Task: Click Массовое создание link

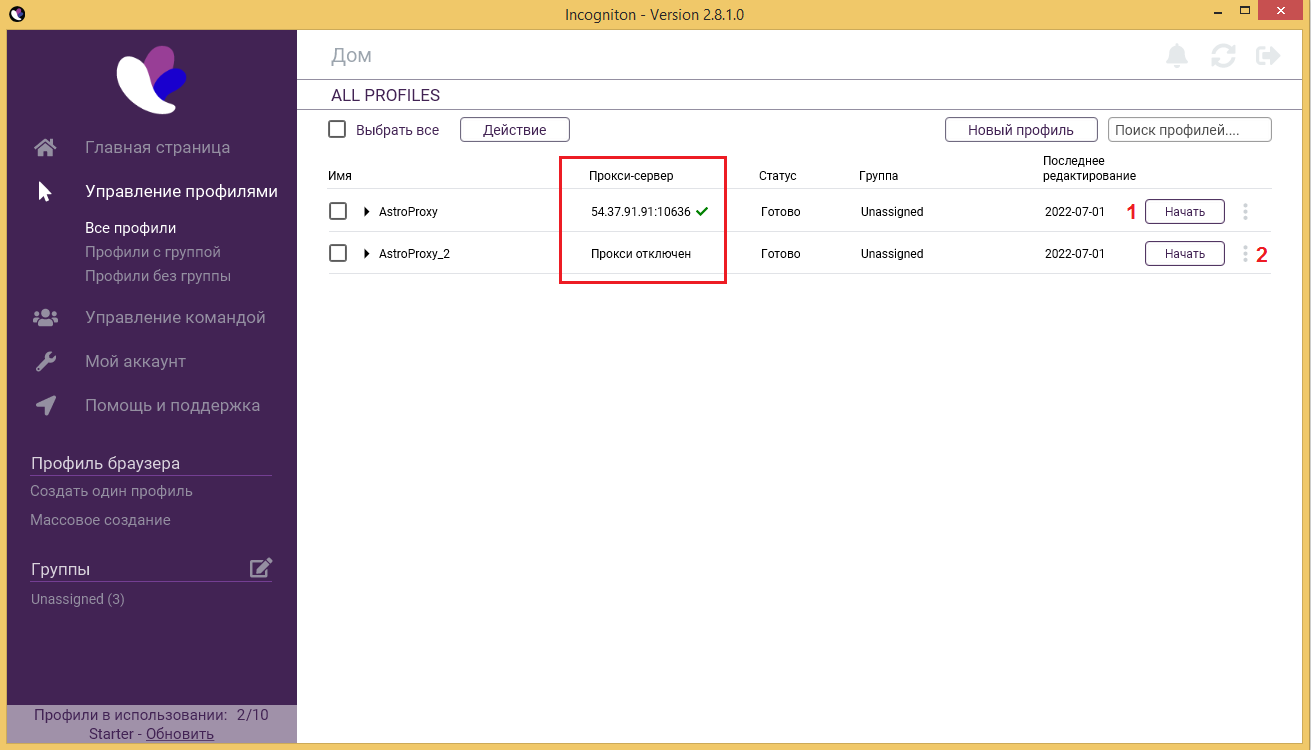Action: click(x=100, y=520)
